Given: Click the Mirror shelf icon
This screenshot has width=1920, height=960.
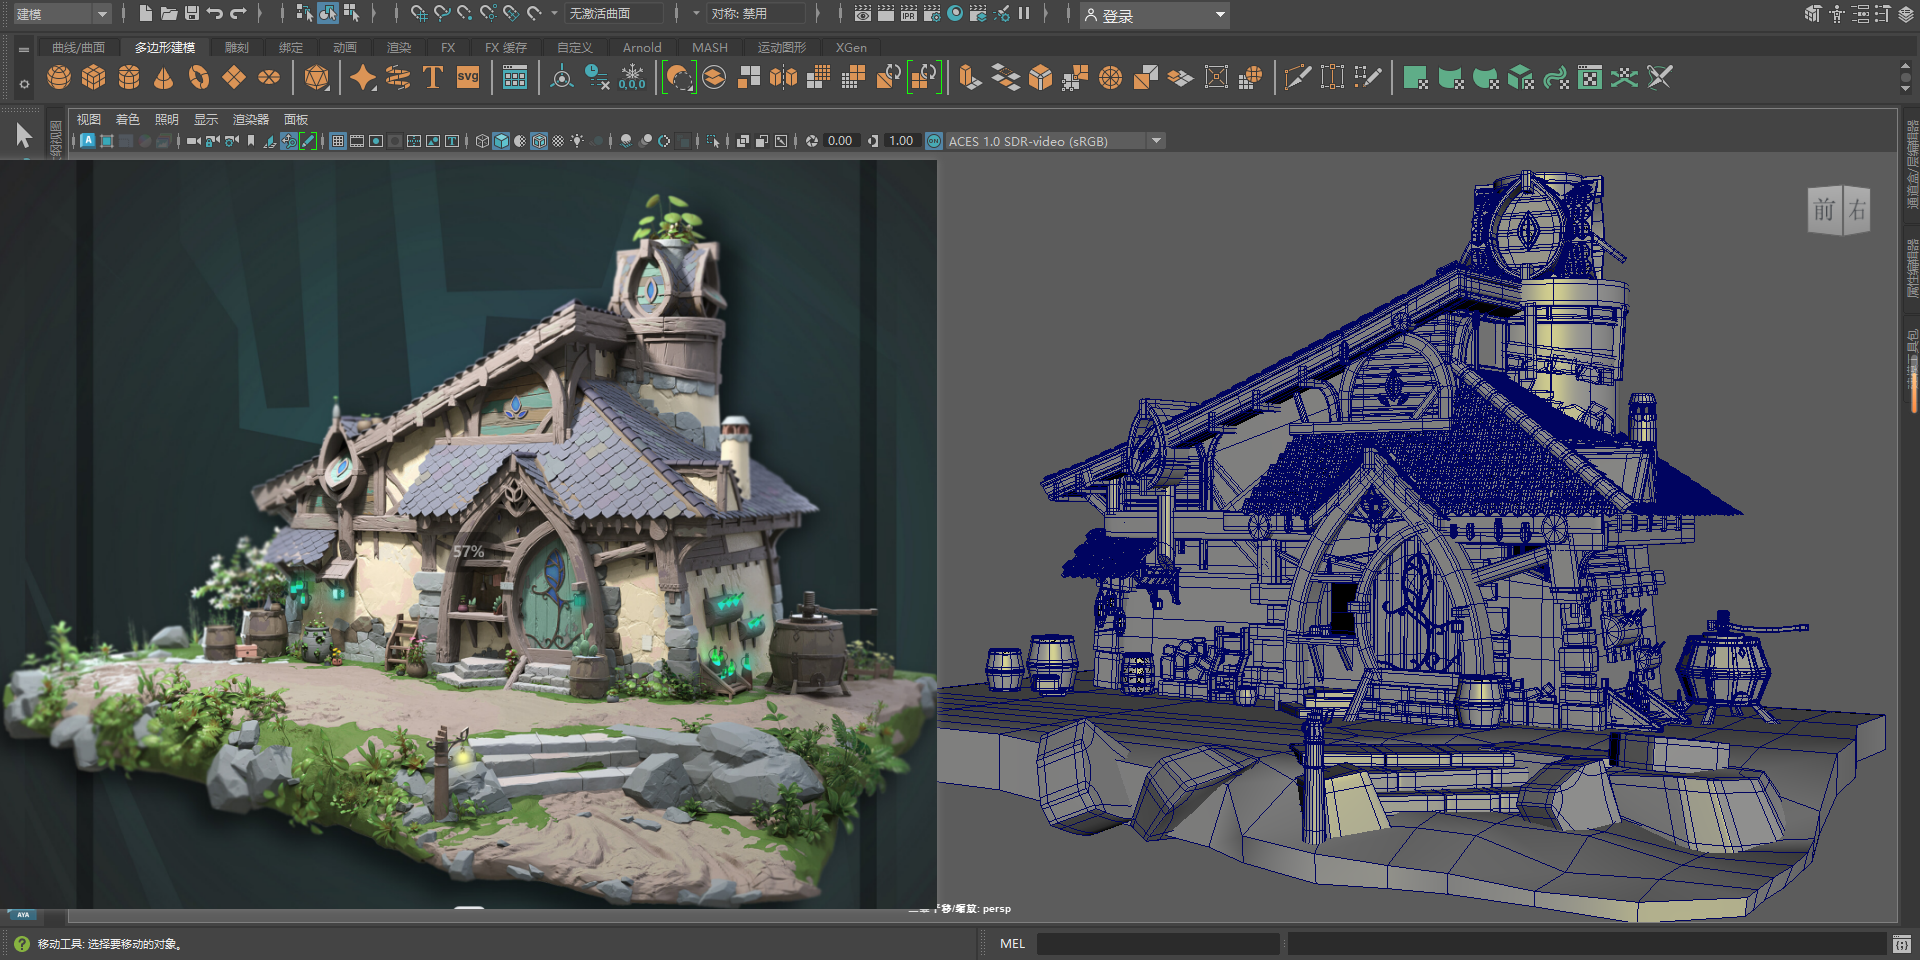Looking at the screenshot, I should point(784,77).
